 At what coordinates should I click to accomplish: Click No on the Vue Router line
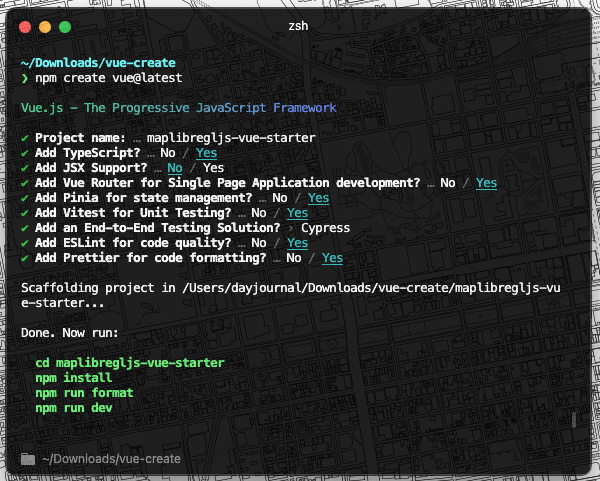448,183
